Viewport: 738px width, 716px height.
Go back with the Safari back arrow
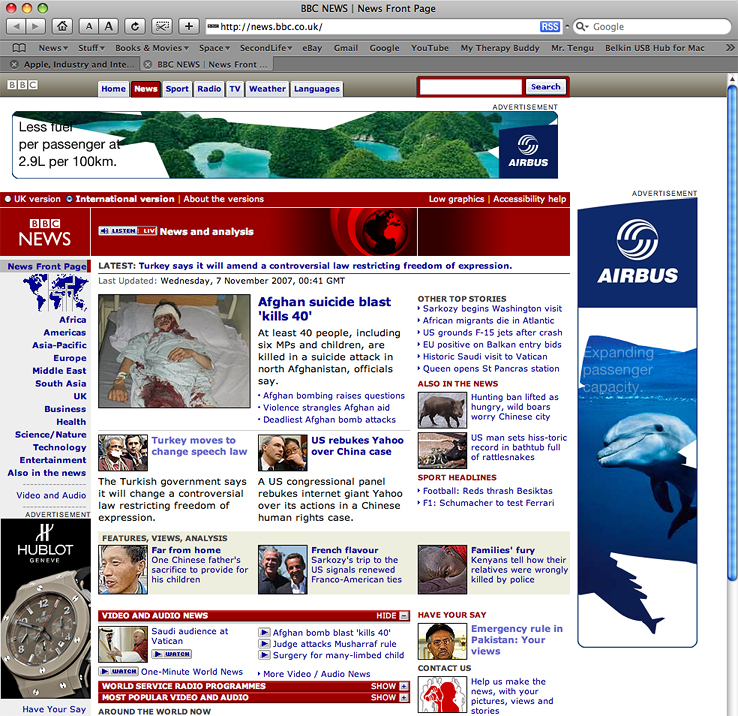tap(16, 26)
